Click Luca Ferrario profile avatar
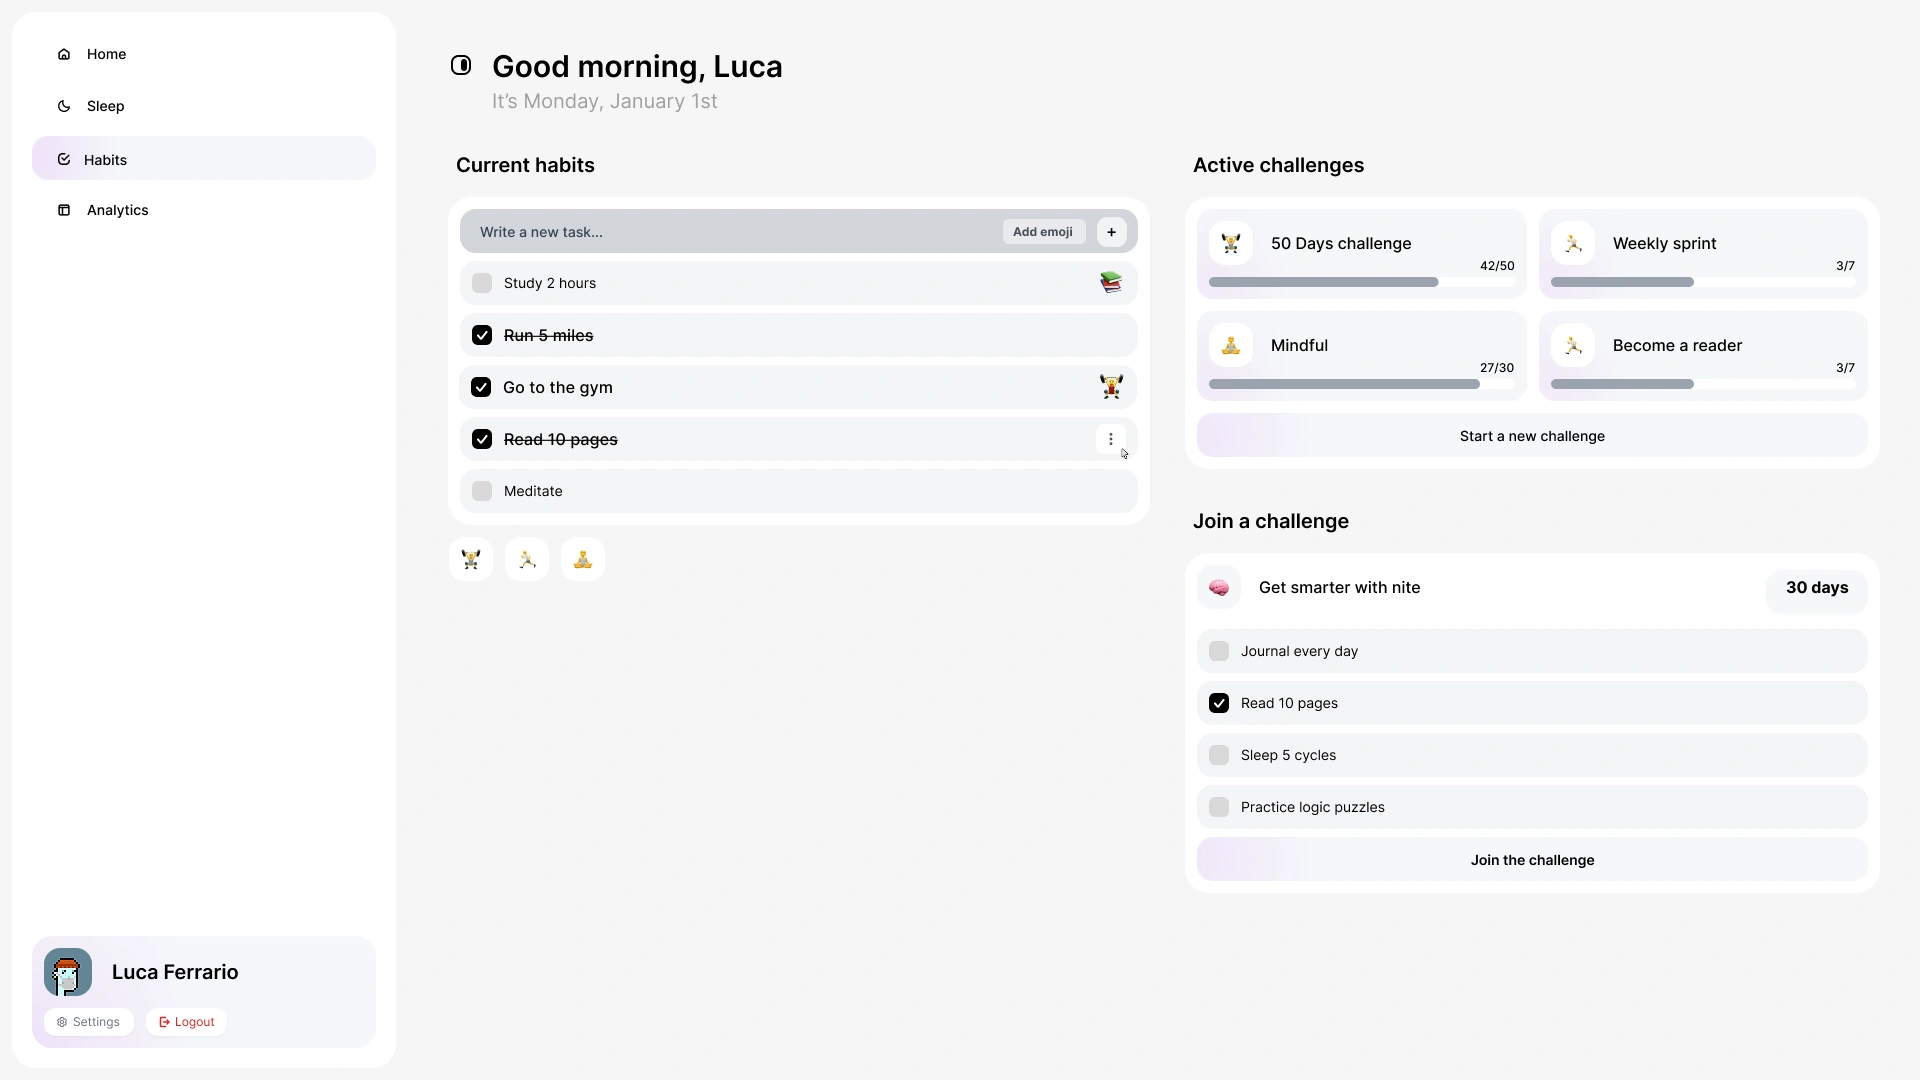 68,972
